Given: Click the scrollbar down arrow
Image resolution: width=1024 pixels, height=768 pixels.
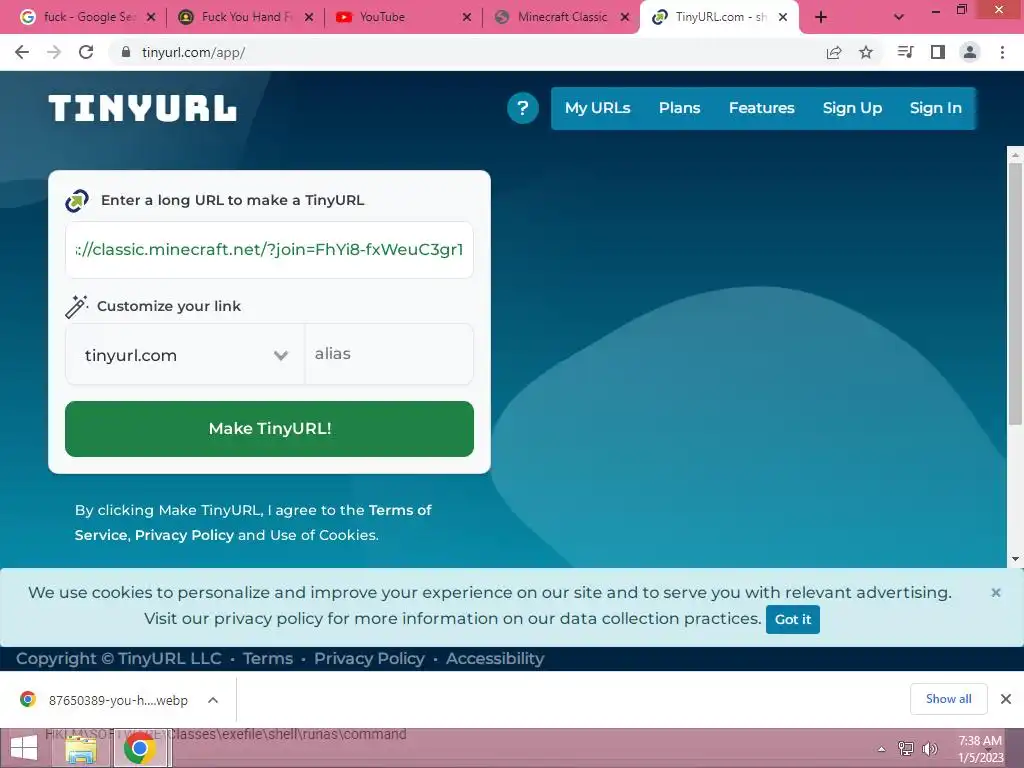Looking at the screenshot, I should [x=1015, y=559].
